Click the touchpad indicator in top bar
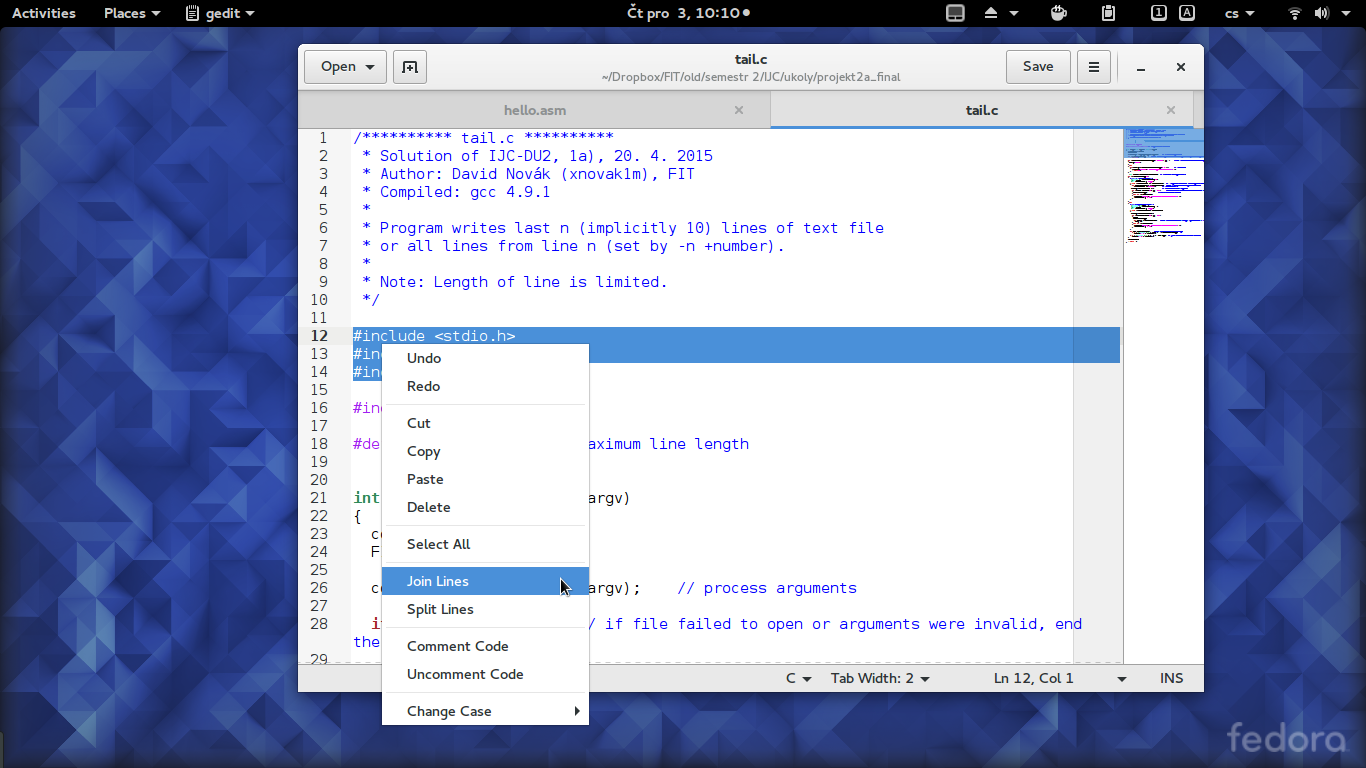 pos(956,13)
